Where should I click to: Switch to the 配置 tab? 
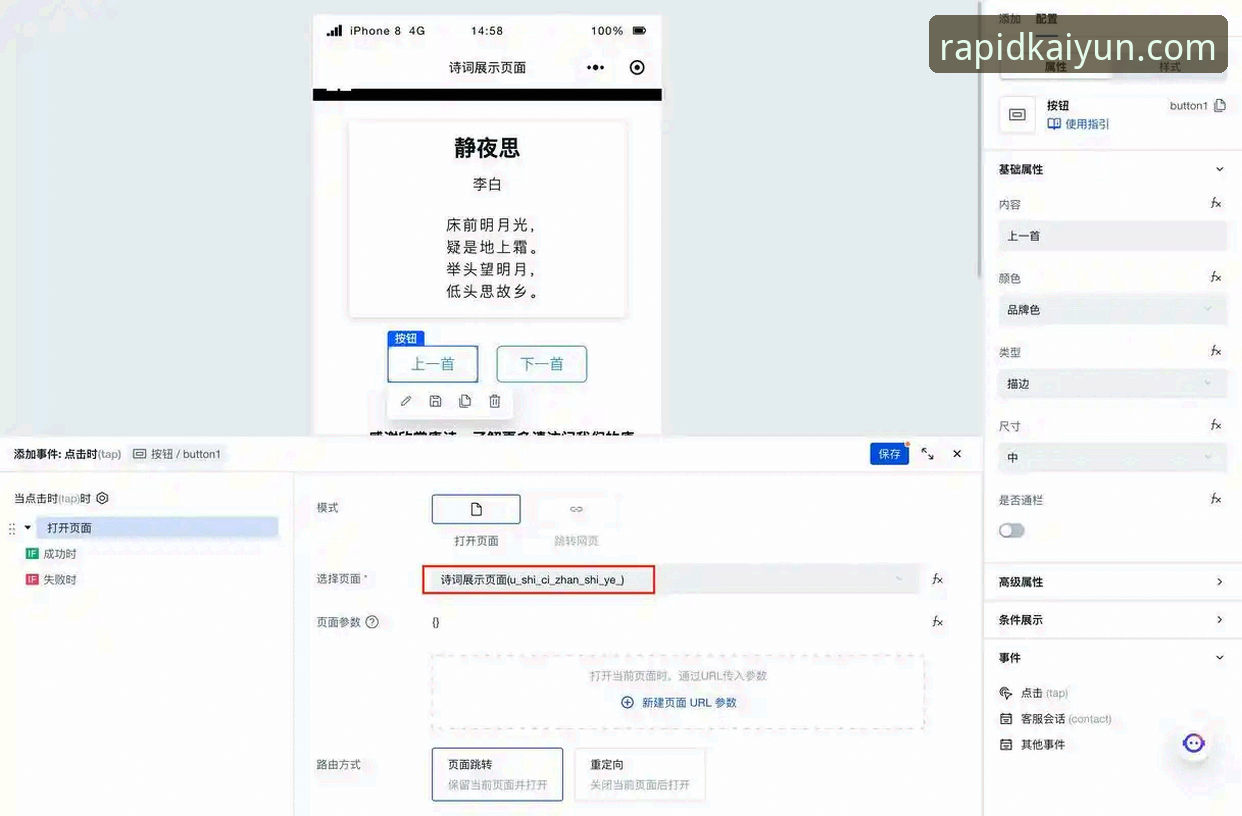point(1046,18)
